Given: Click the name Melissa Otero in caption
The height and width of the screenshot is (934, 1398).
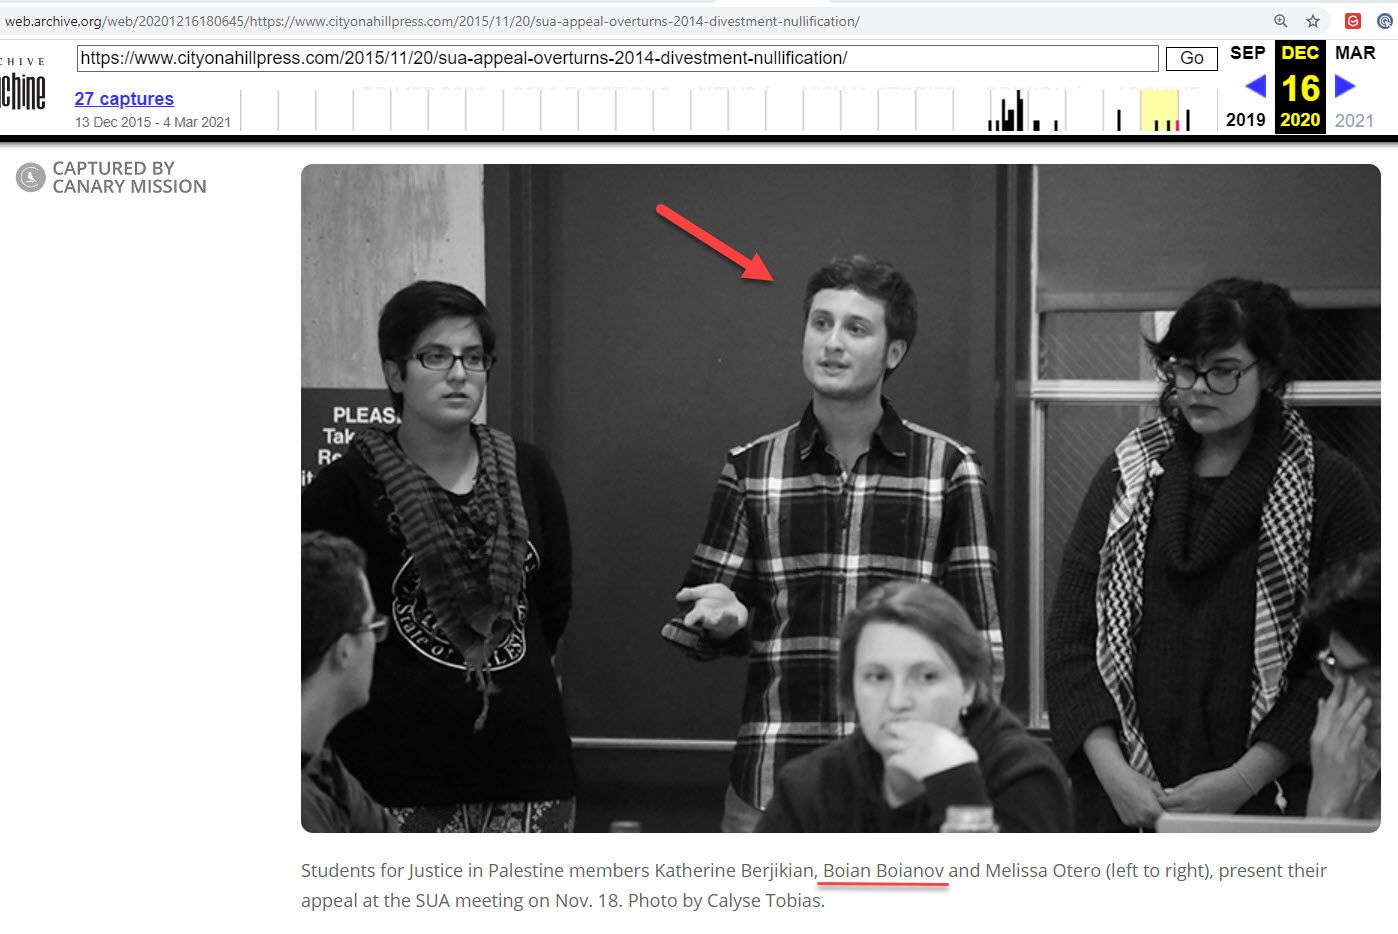Looking at the screenshot, I should point(1043,871).
